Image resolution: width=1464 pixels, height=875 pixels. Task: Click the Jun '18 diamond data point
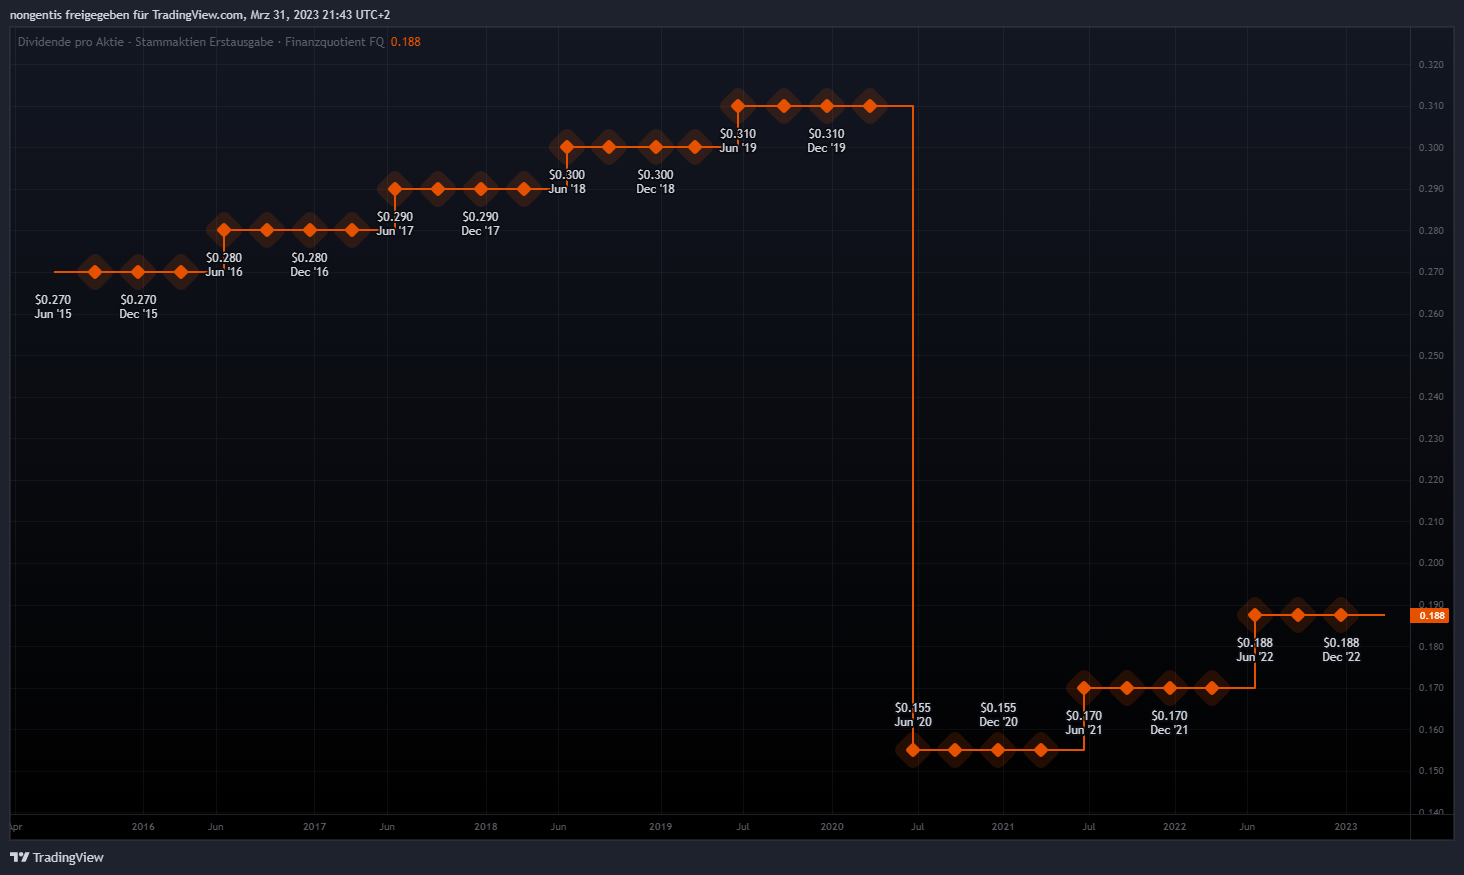pyautogui.click(x=567, y=147)
